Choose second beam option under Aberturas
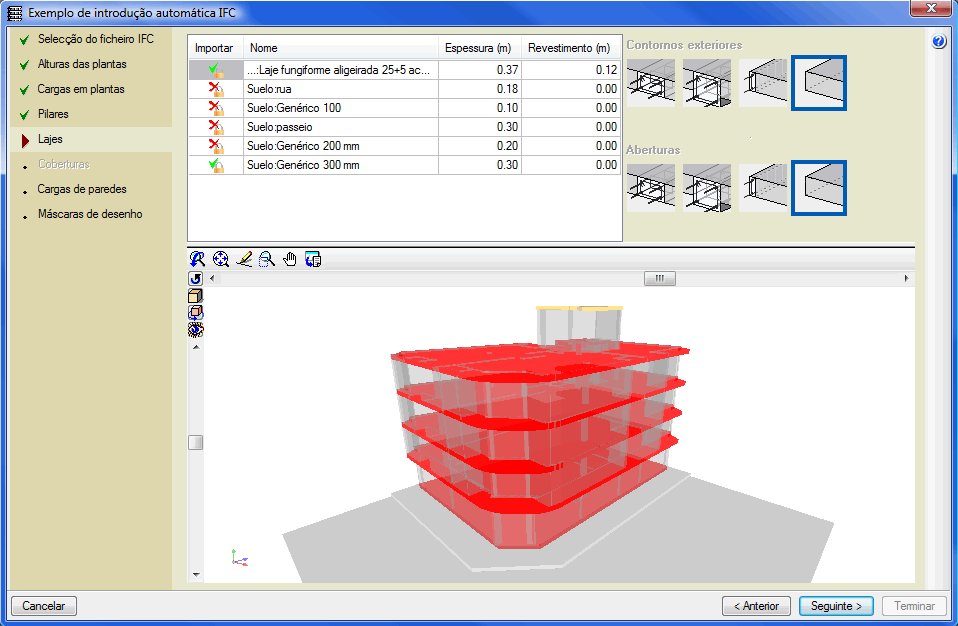 [707, 188]
